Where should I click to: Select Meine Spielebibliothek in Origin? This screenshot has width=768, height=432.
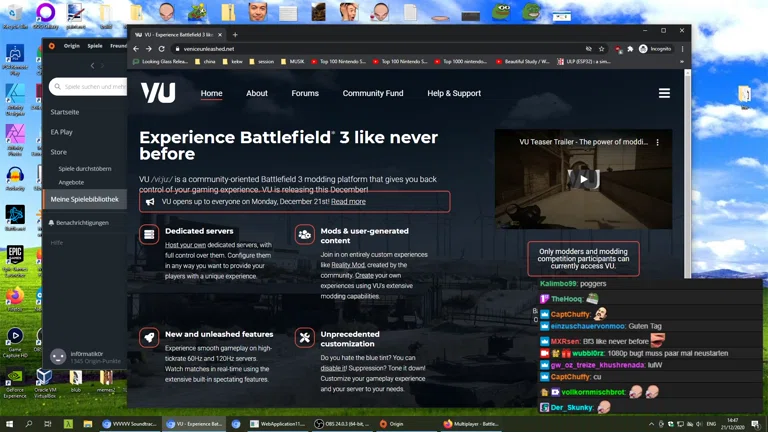(84, 199)
